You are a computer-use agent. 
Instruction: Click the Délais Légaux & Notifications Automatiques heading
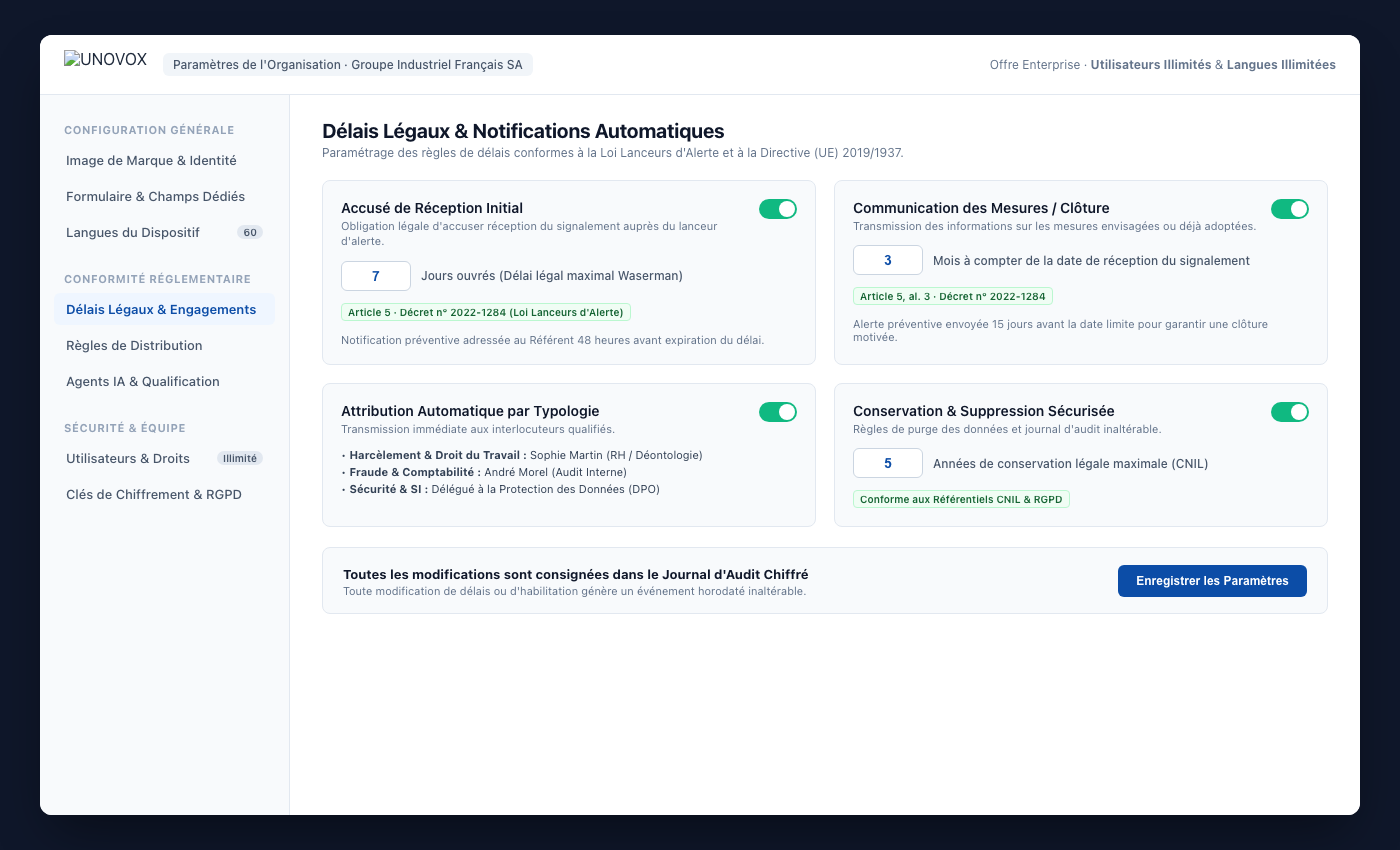[x=523, y=131]
